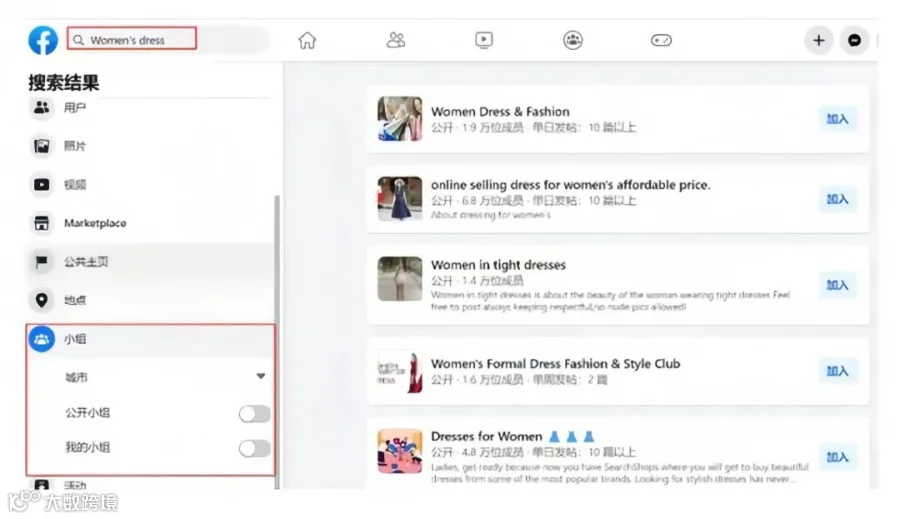Click the plus Create button

pos(818,40)
